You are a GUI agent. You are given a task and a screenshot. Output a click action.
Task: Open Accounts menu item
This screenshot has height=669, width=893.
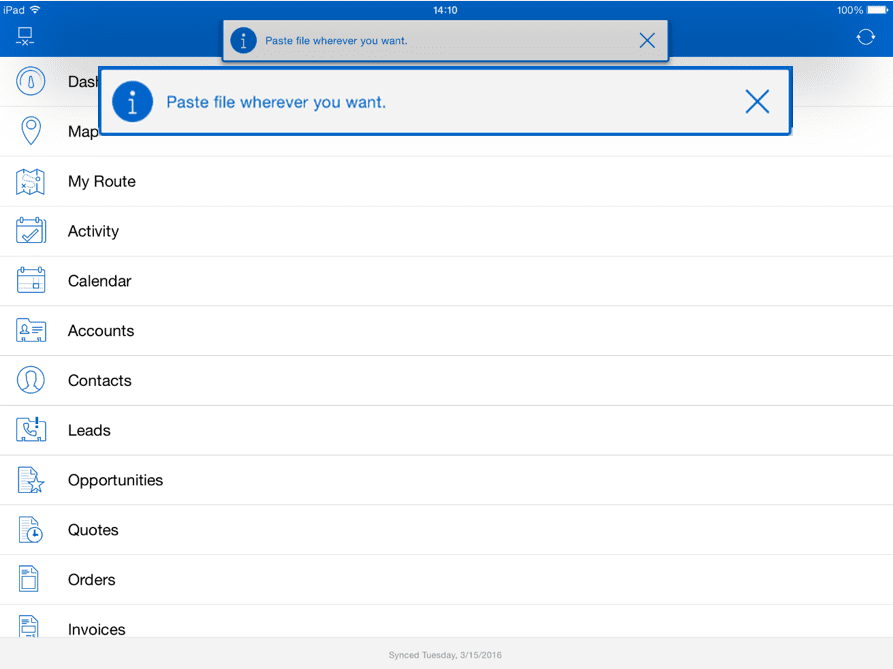click(x=446, y=331)
